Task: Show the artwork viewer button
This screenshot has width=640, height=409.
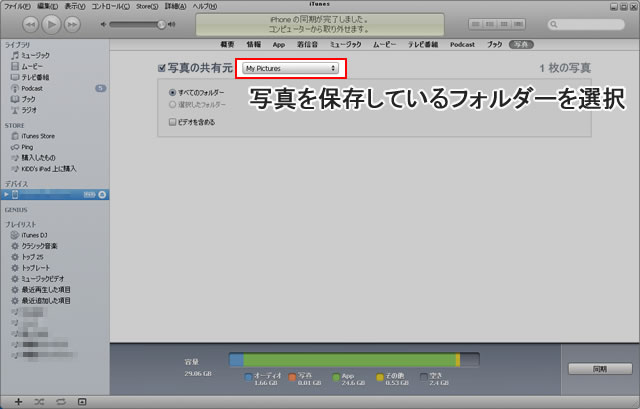Action: [x=82, y=402]
